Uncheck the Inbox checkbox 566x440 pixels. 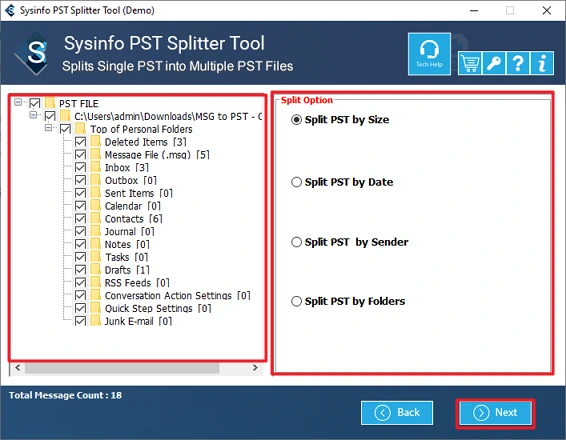(80, 167)
